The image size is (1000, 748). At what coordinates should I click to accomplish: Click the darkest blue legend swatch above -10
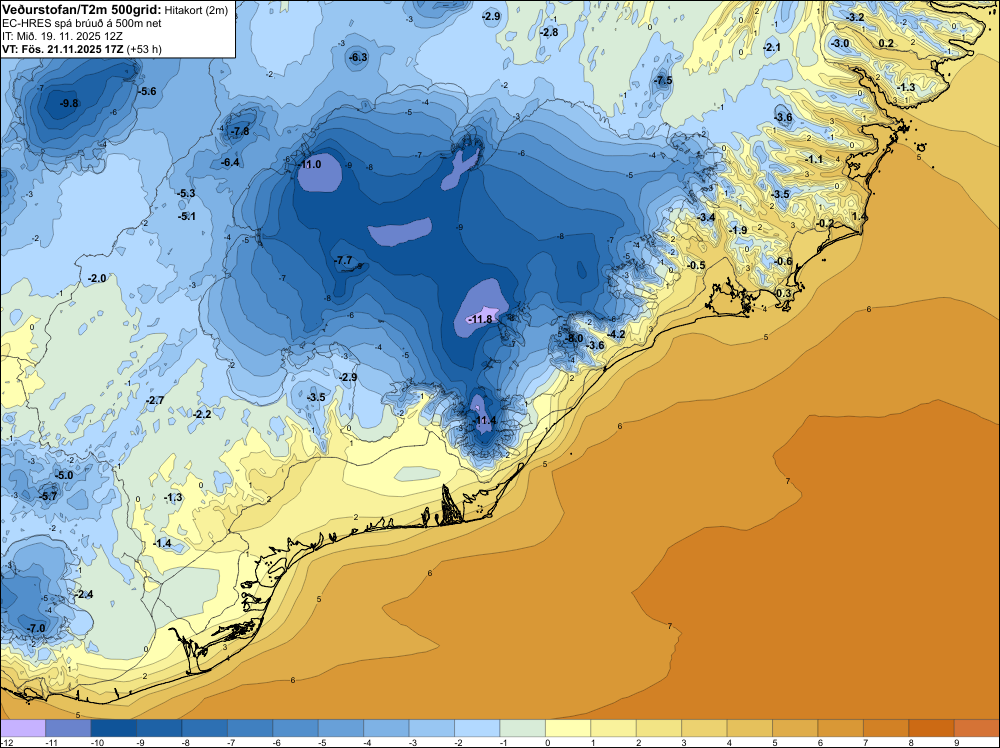[114, 728]
